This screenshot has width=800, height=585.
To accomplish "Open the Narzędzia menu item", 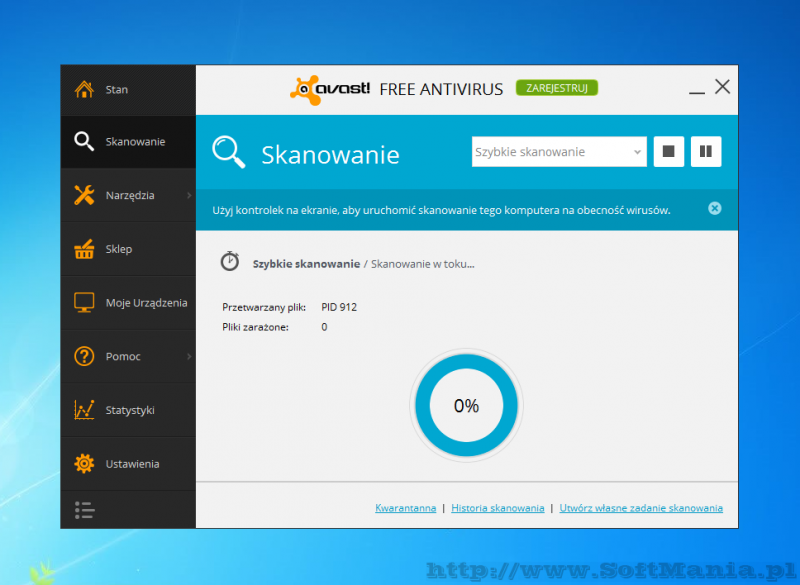I will pyautogui.click(x=128, y=195).
